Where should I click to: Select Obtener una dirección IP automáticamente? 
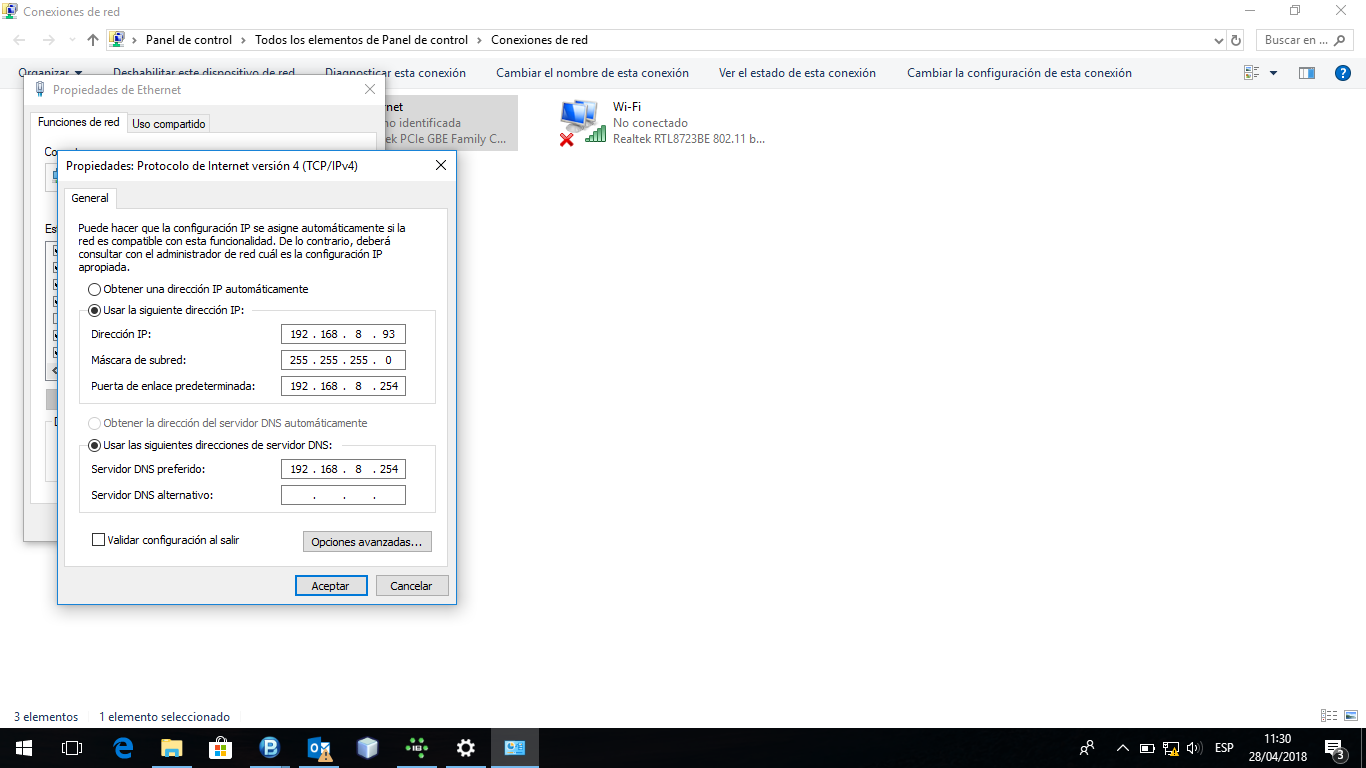(95, 289)
